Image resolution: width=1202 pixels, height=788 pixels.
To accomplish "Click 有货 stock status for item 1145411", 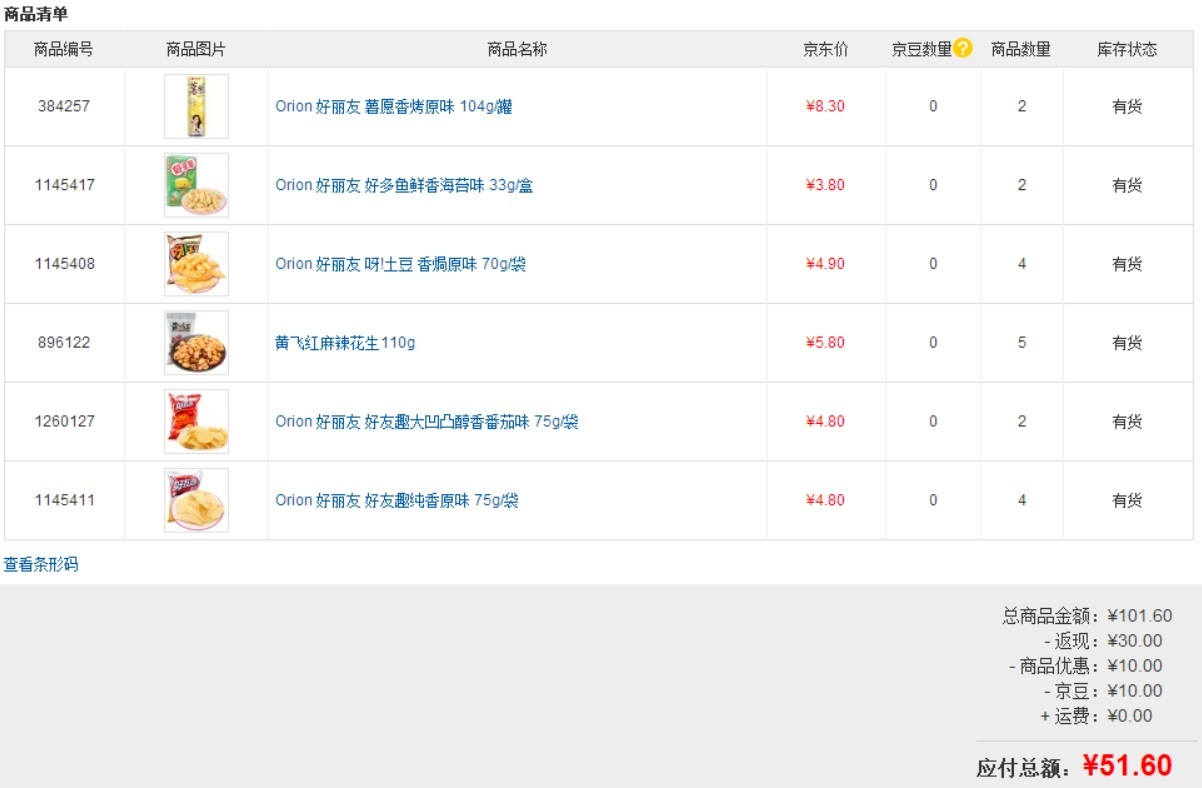I will [1127, 500].
